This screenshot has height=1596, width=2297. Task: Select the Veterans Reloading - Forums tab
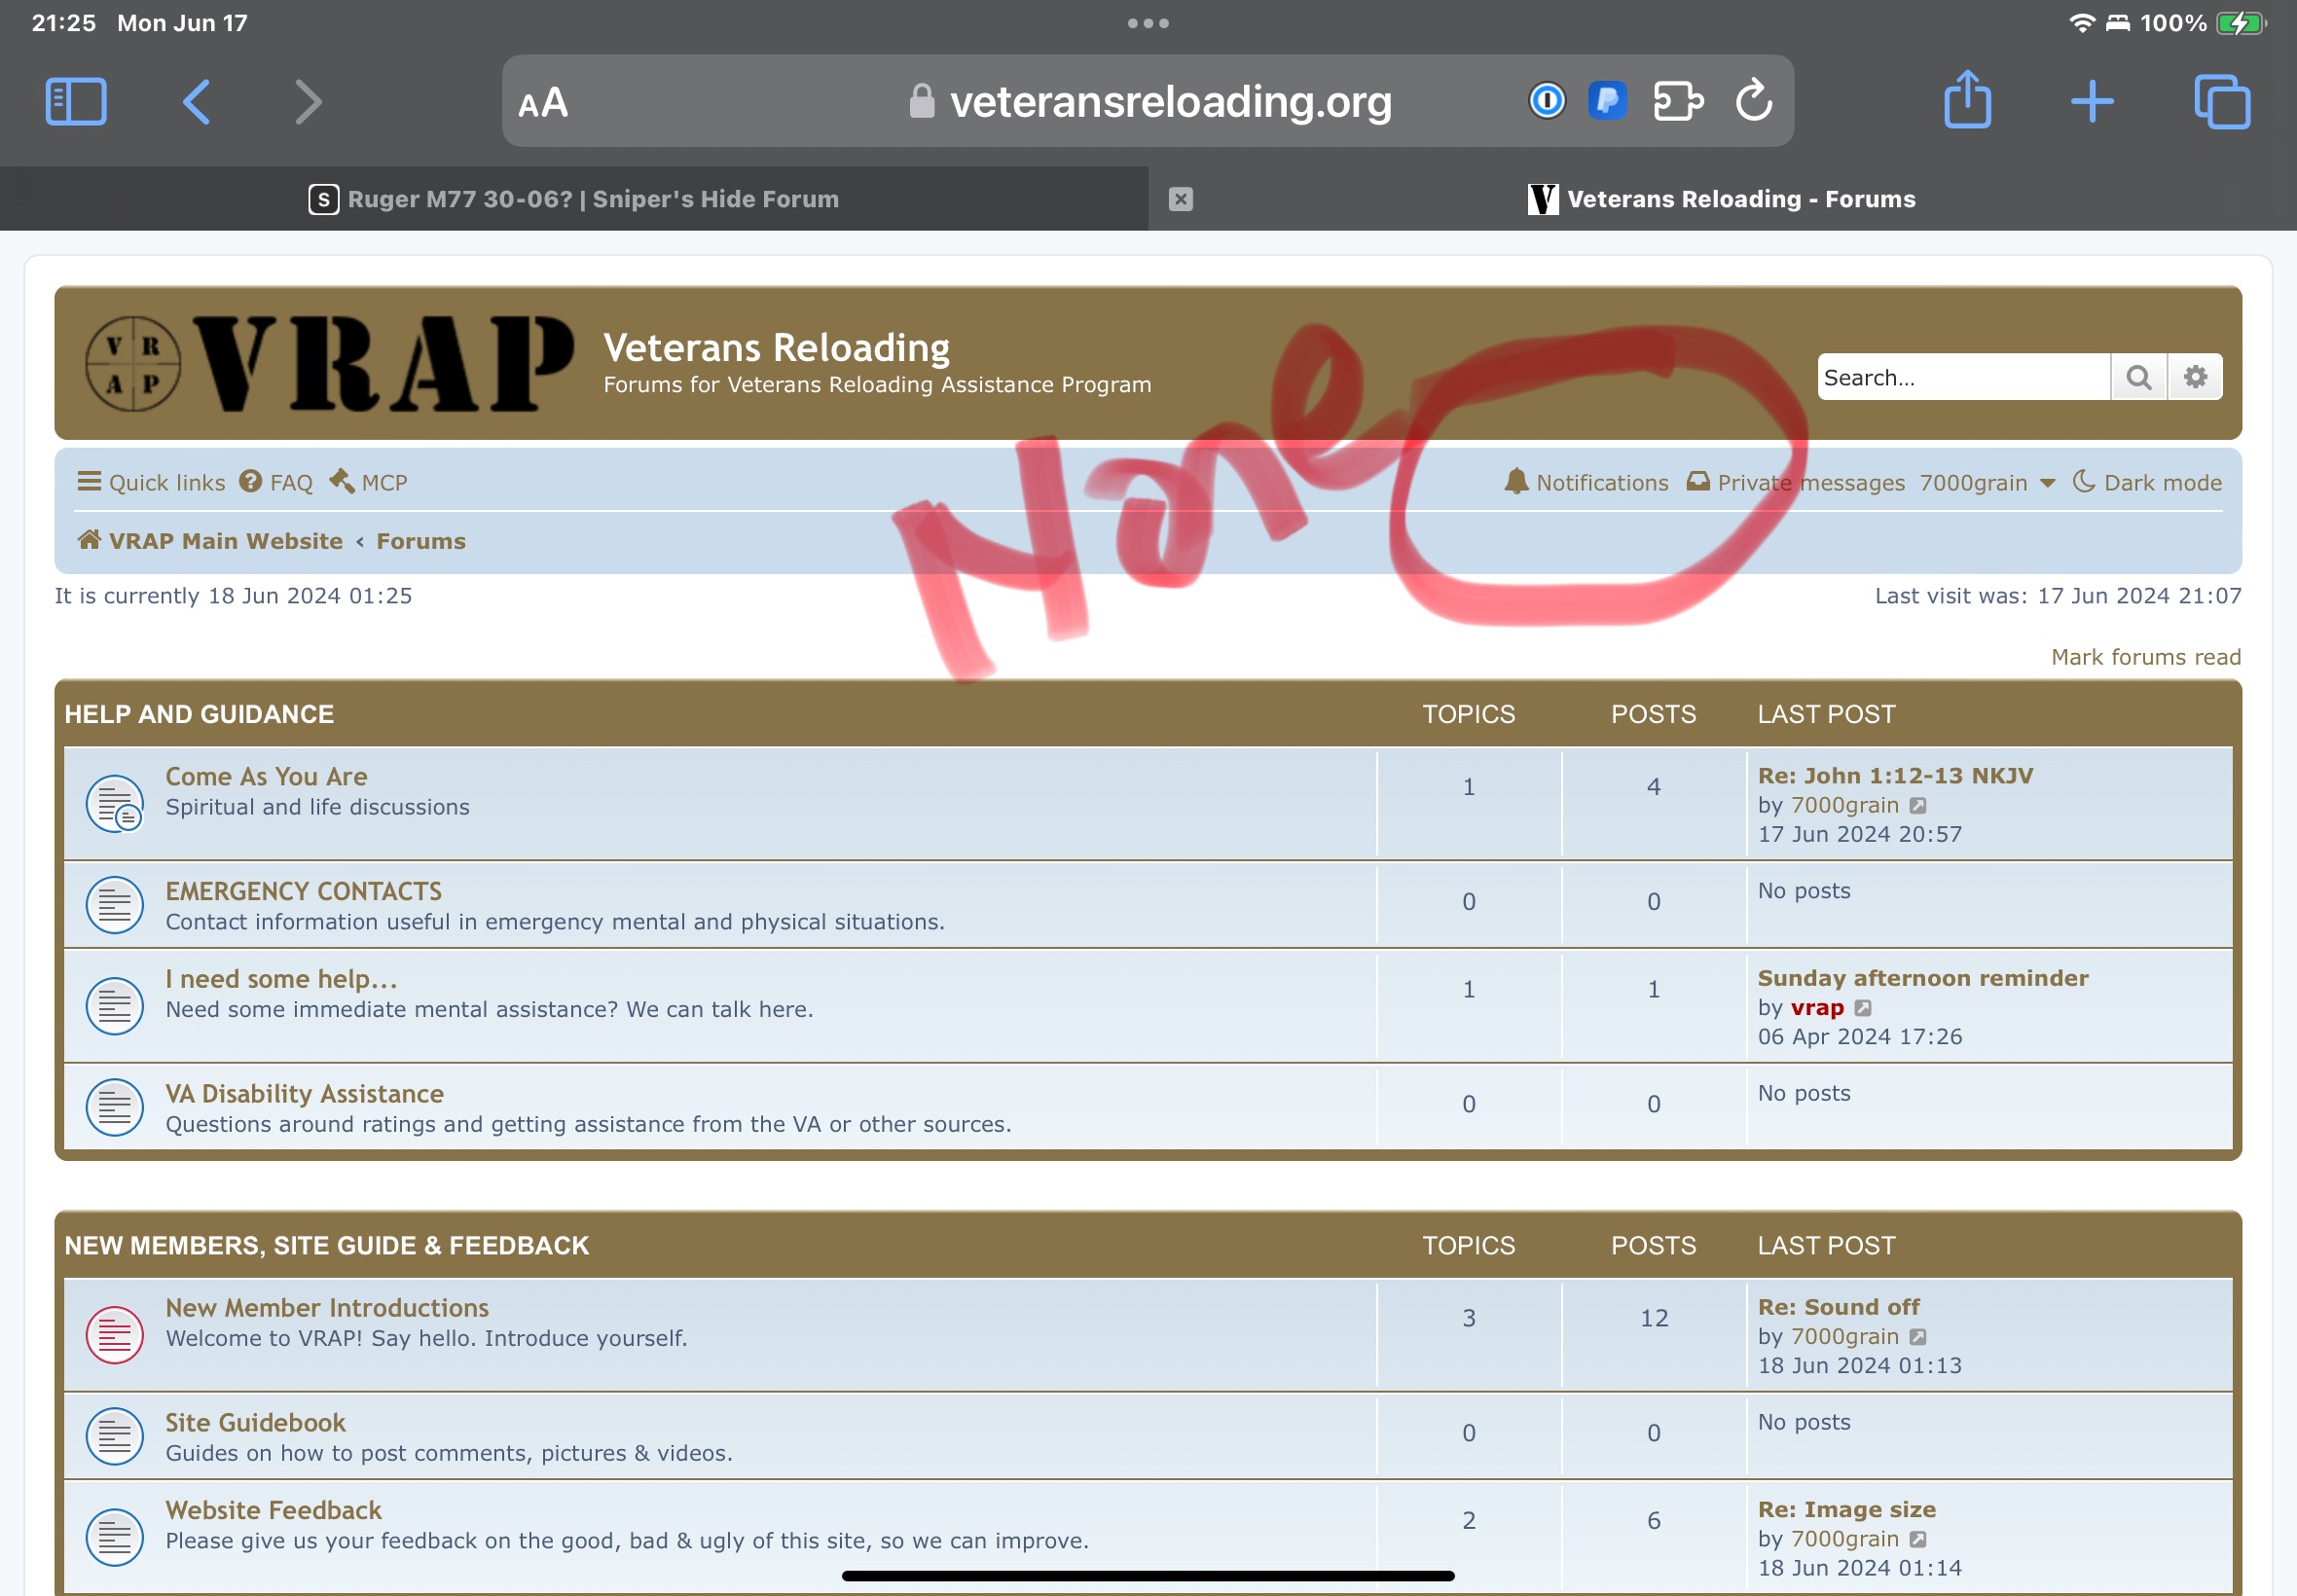1722,199
